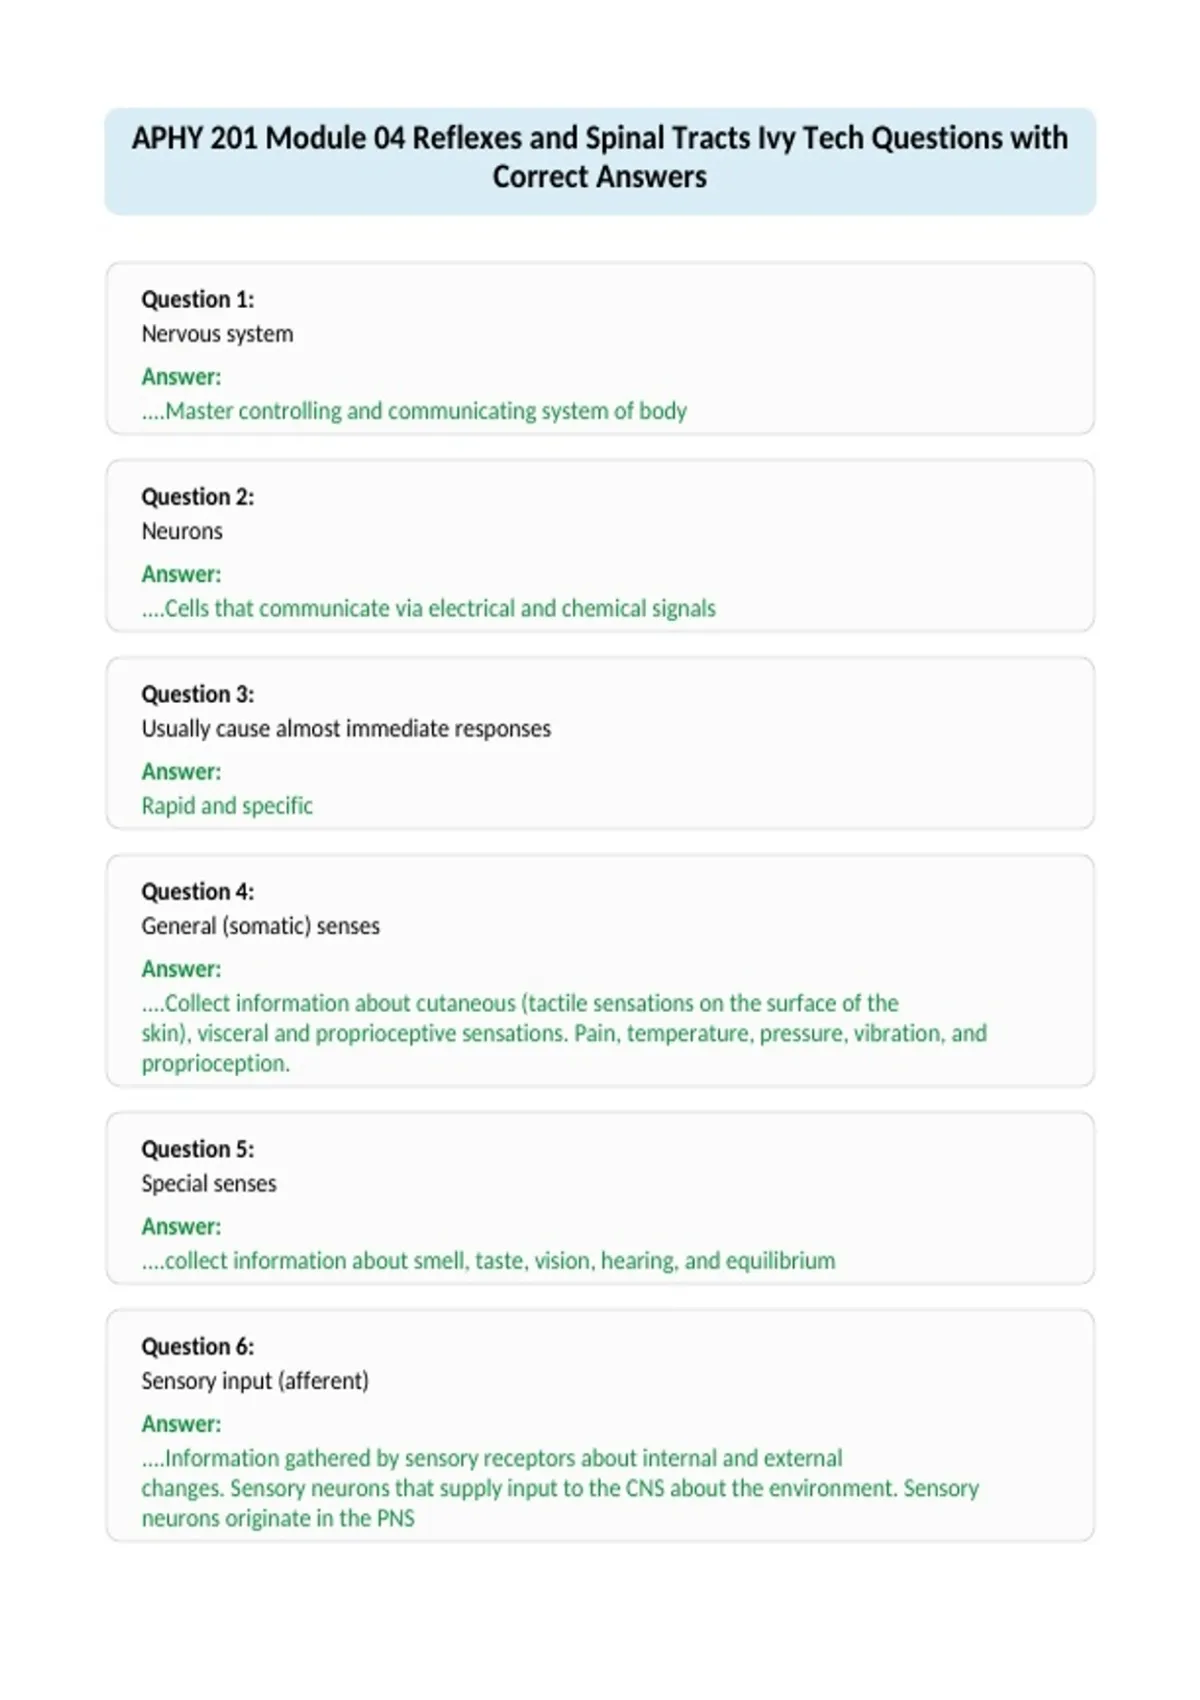Select the Question 5 heading
This screenshot has height=1700, width=1200.
(x=198, y=1149)
